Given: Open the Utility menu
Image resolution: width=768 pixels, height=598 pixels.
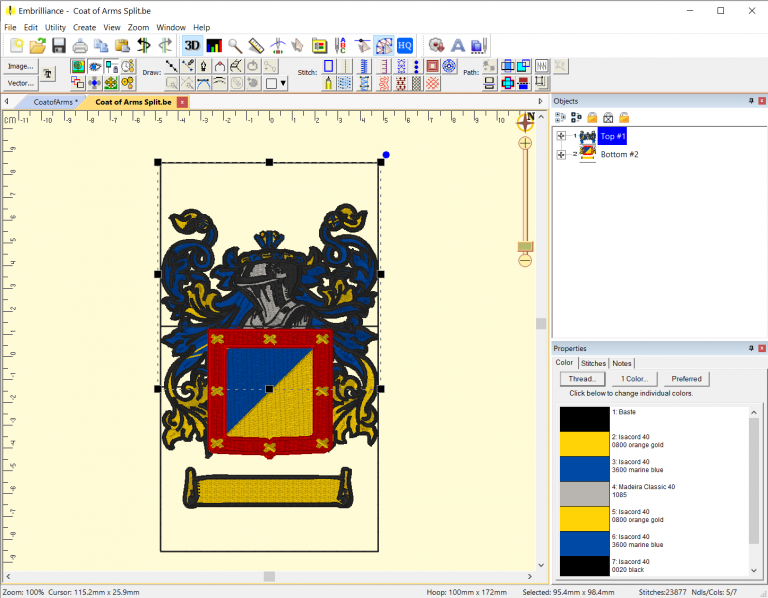Looking at the screenshot, I should (x=55, y=27).
